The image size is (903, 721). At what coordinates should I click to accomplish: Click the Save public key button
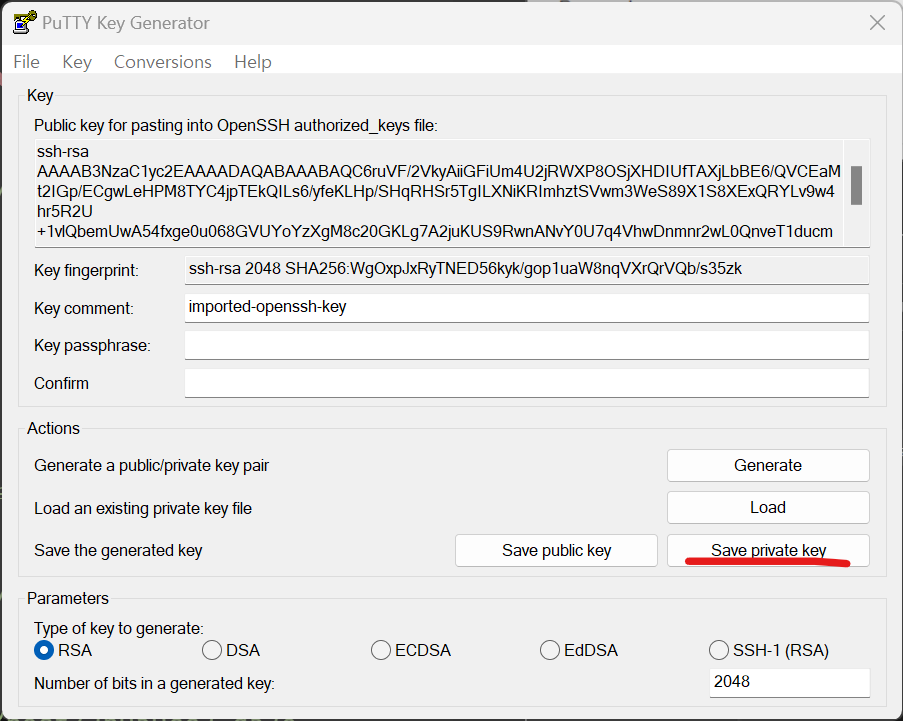[556, 551]
